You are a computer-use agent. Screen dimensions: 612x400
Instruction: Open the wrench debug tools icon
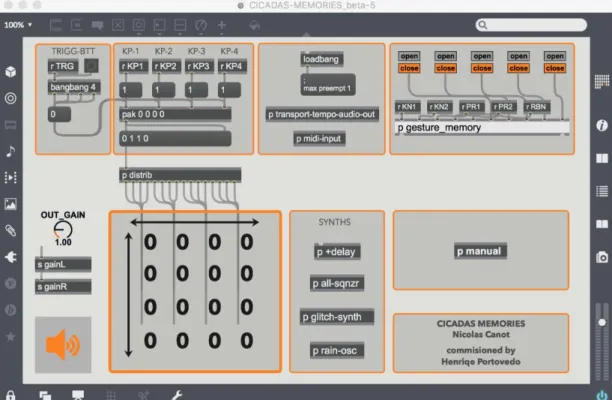pos(176,395)
